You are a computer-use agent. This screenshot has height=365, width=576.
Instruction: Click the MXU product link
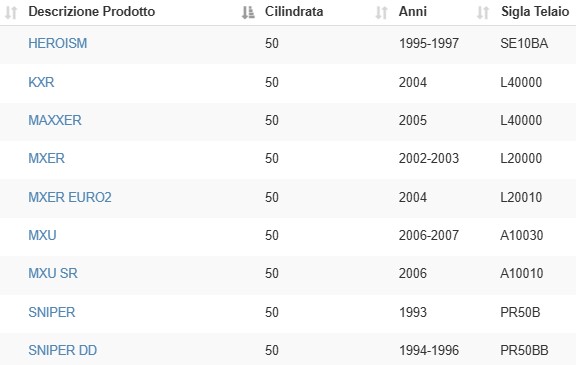[42, 235]
